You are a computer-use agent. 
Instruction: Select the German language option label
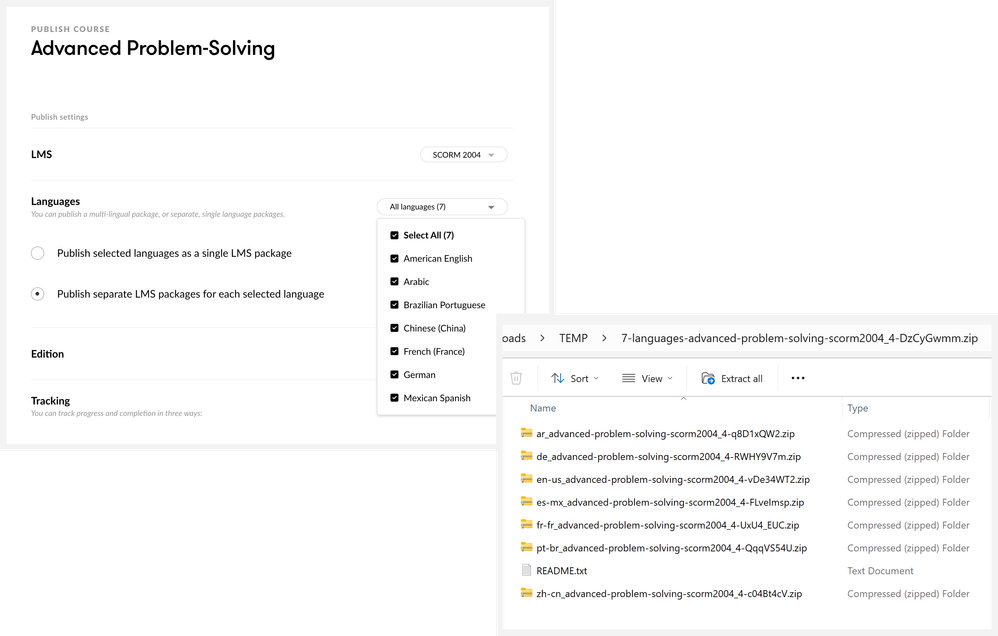(419, 375)
